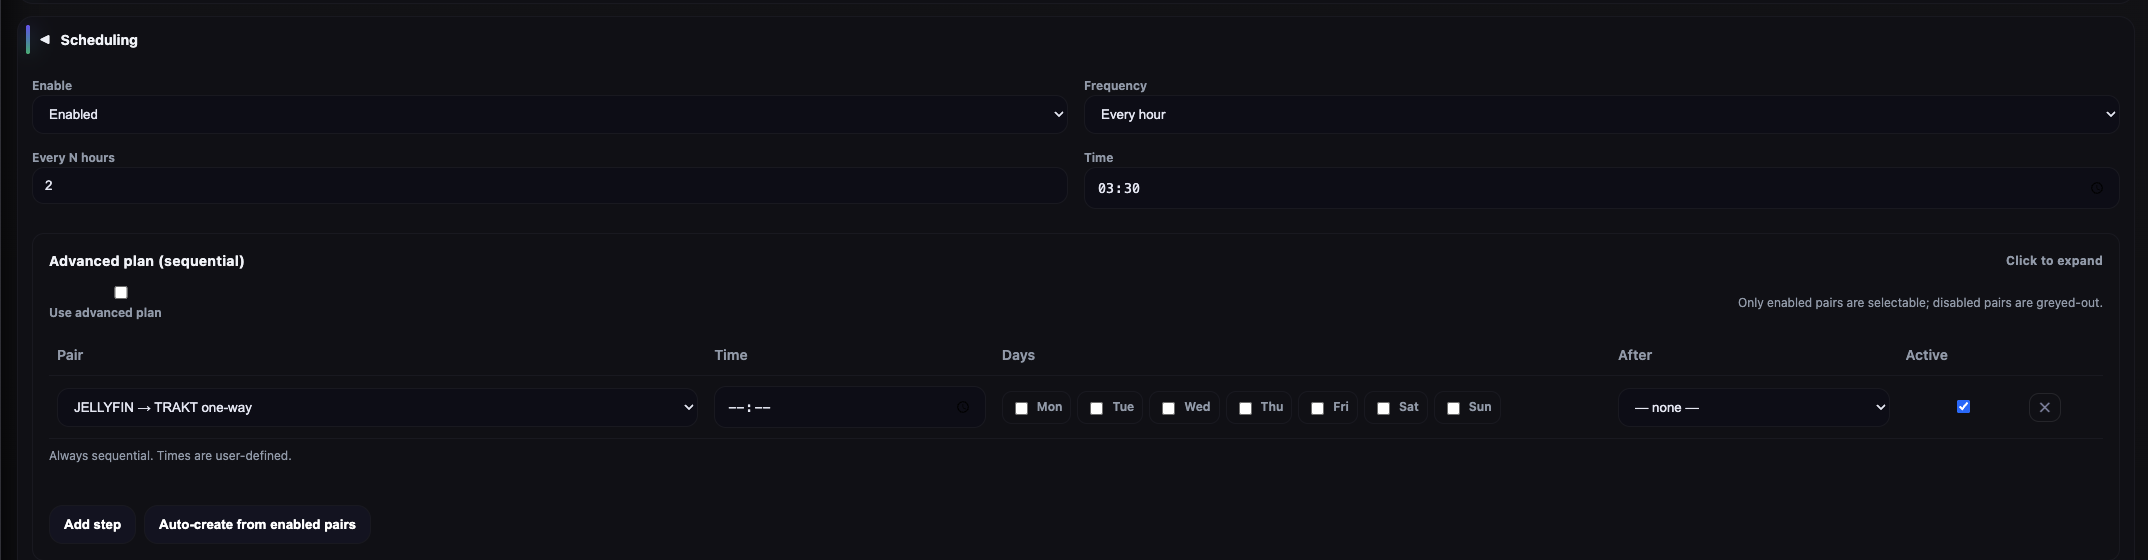Check the Sat day checkbox
The height and width of the screenshot is (560, 2148).
coord(1383,408)
